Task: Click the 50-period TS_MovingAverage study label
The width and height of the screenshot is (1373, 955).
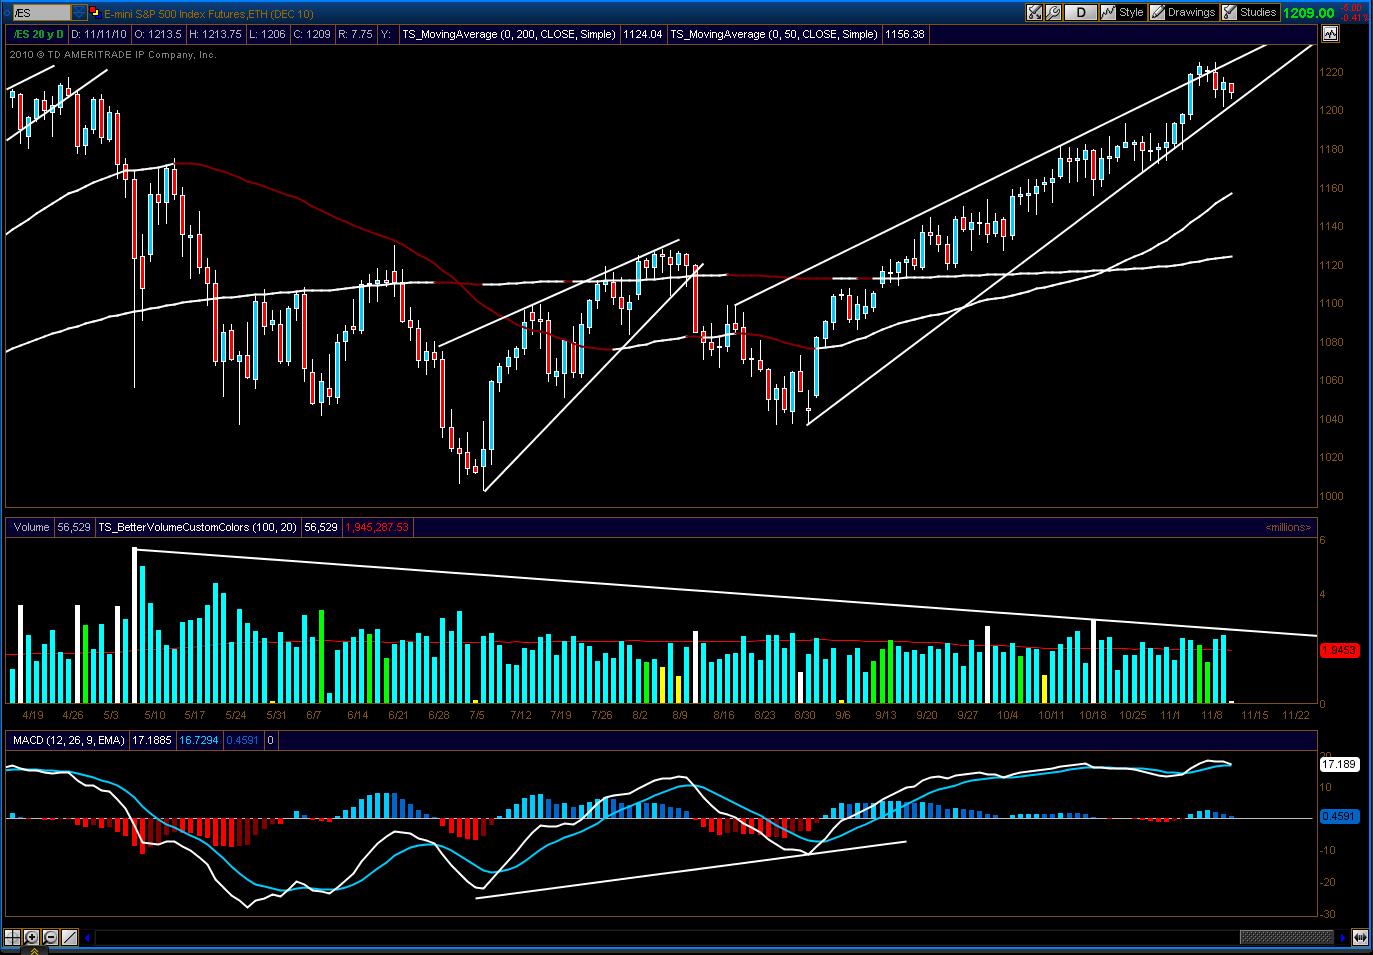Action: point(775,34)
